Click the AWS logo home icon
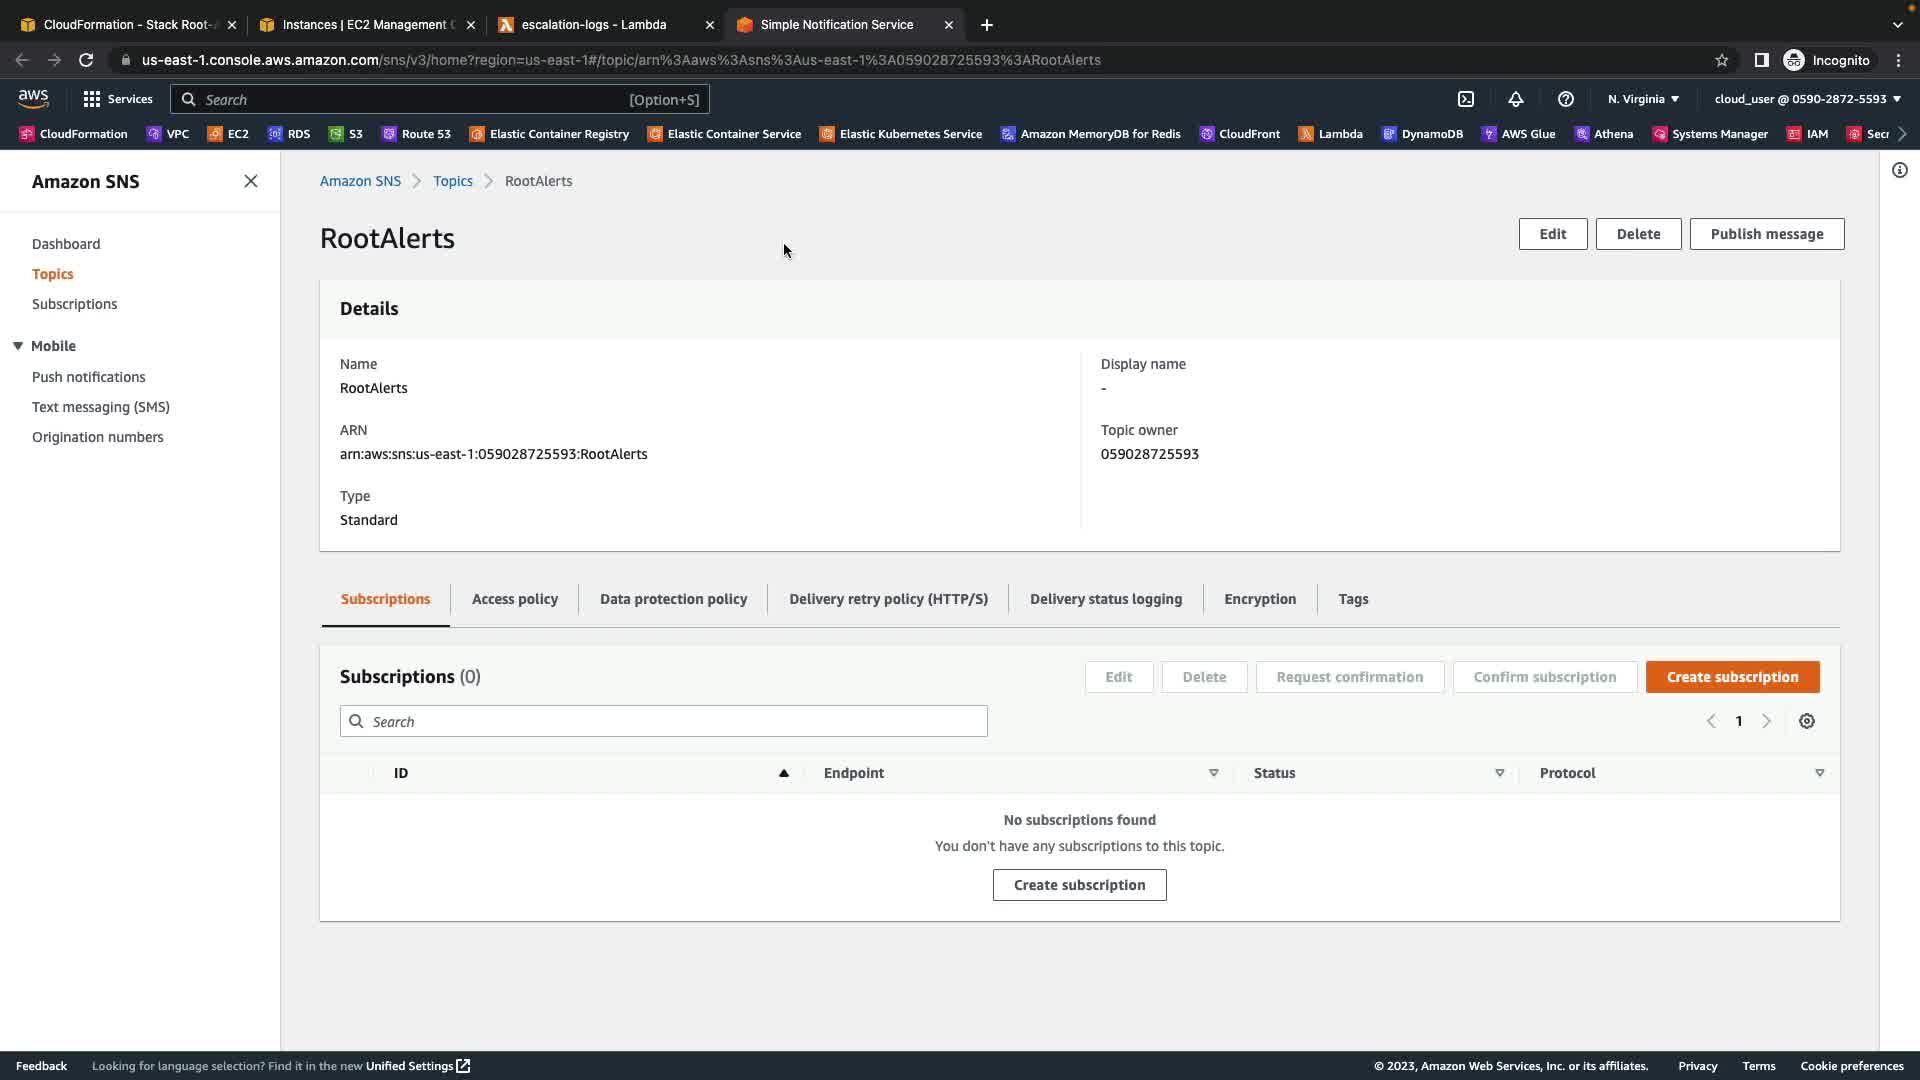 point(33,98)
